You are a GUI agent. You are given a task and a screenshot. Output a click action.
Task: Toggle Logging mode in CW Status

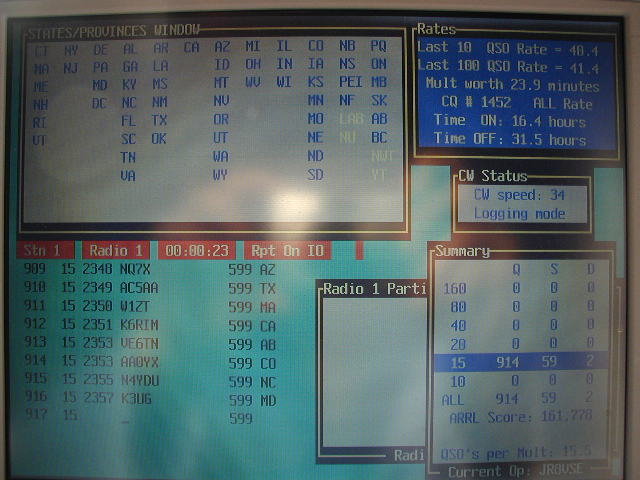pyautogui.click(x=519, y=213)
